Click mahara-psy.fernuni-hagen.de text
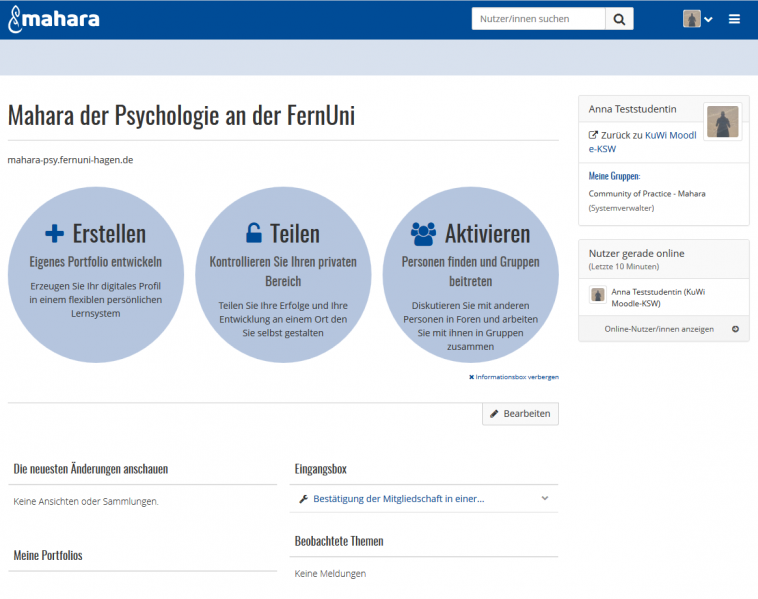The image size is (758, 599). [x=71, y=160]
